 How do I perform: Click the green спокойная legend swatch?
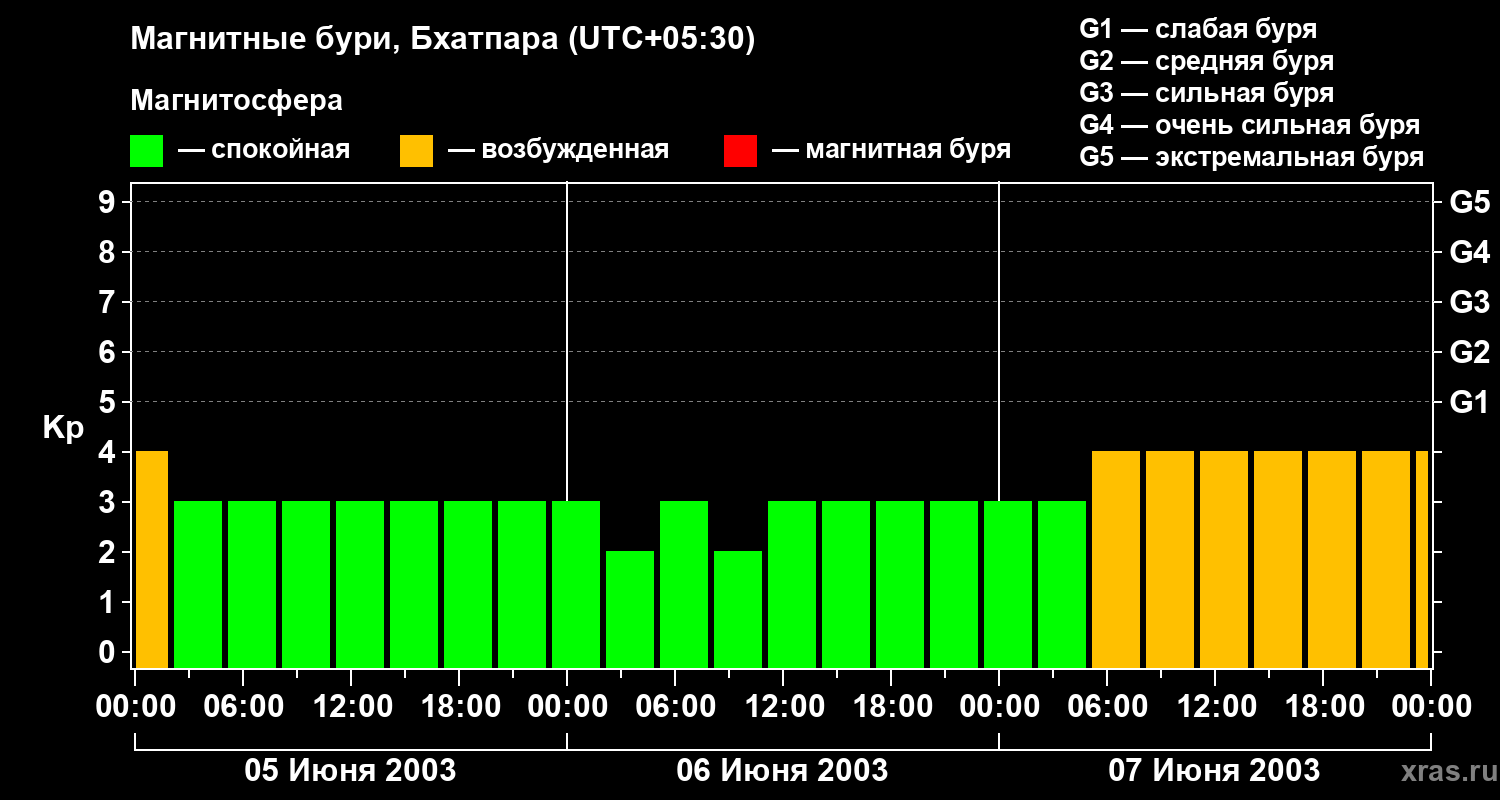146,151
